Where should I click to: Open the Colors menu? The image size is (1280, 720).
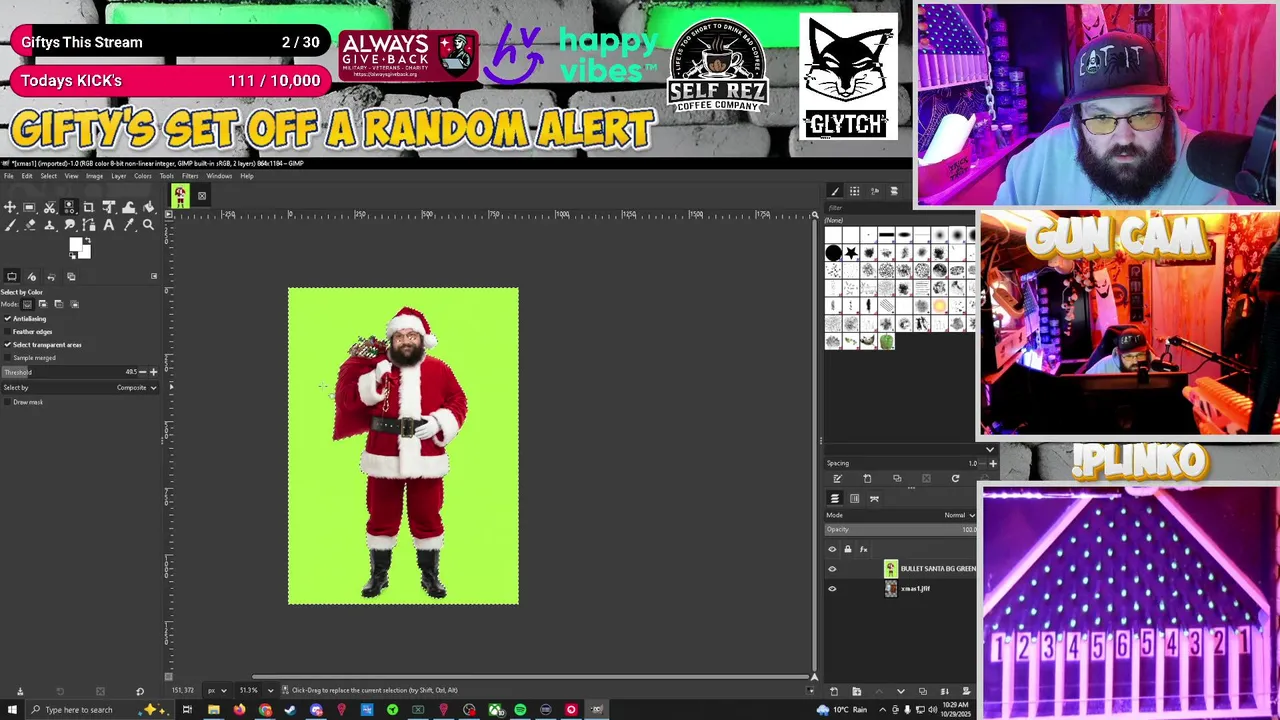point(143,176)
